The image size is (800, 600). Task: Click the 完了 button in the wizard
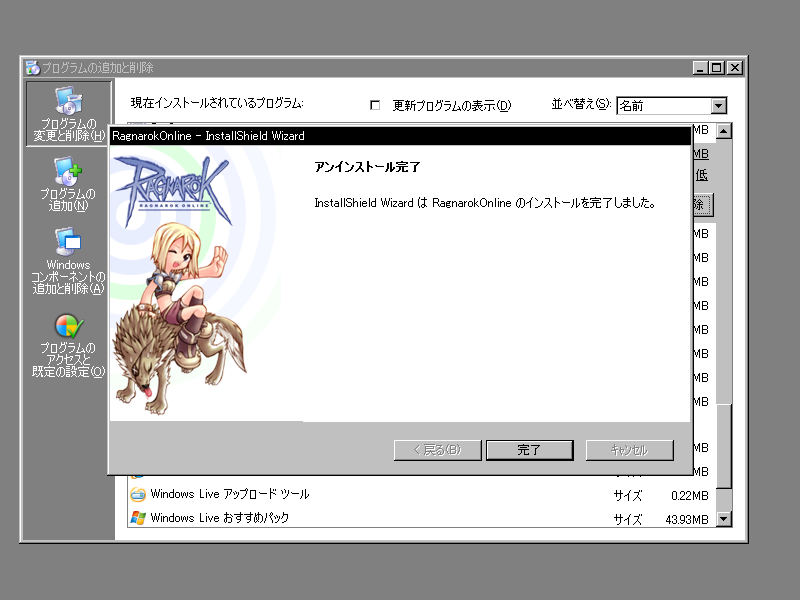pyautogui.click(x=530, y=450)
